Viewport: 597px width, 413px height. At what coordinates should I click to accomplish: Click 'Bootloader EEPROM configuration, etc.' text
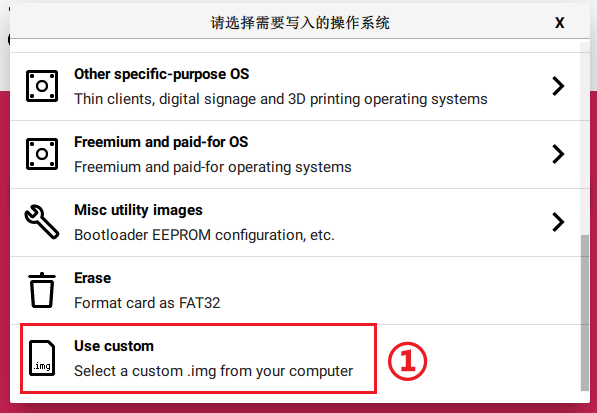coord(204,235)
